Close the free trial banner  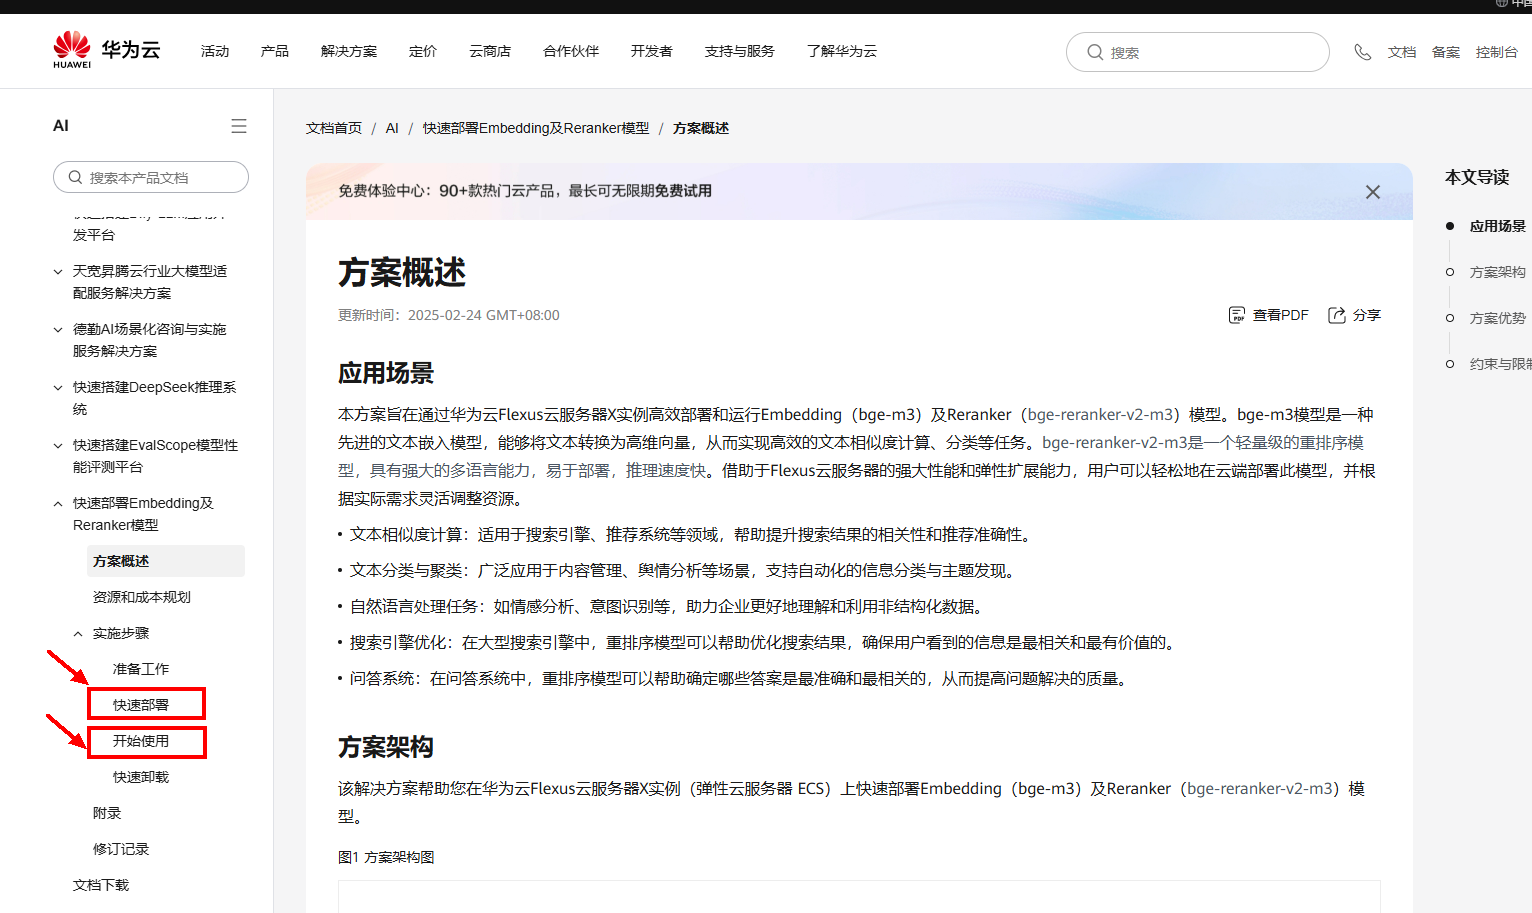click(1373, 192)
